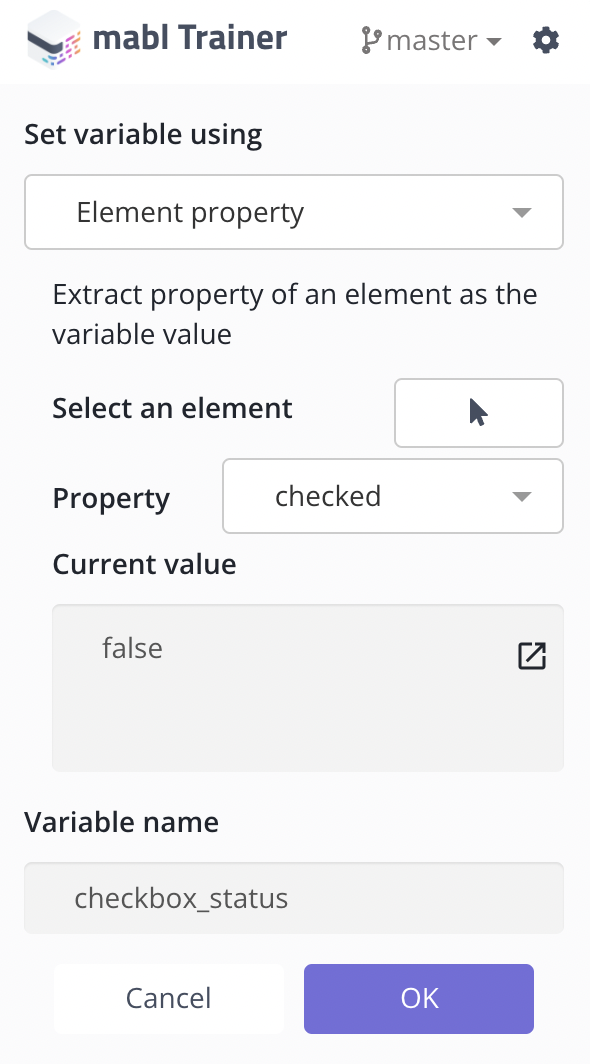Click the Select an element label
Image resolution: width=590 pixels, height=1064 pixels.
(172, 408)
